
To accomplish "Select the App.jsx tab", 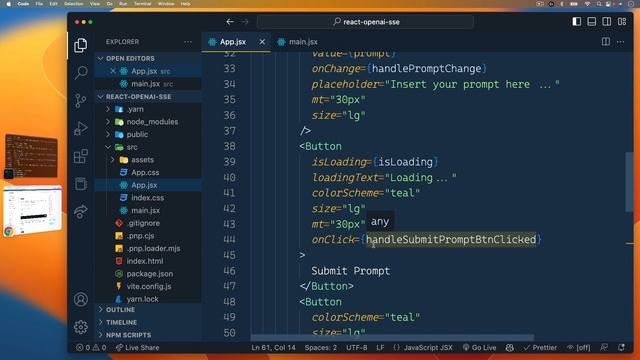I will click(233, 42).
